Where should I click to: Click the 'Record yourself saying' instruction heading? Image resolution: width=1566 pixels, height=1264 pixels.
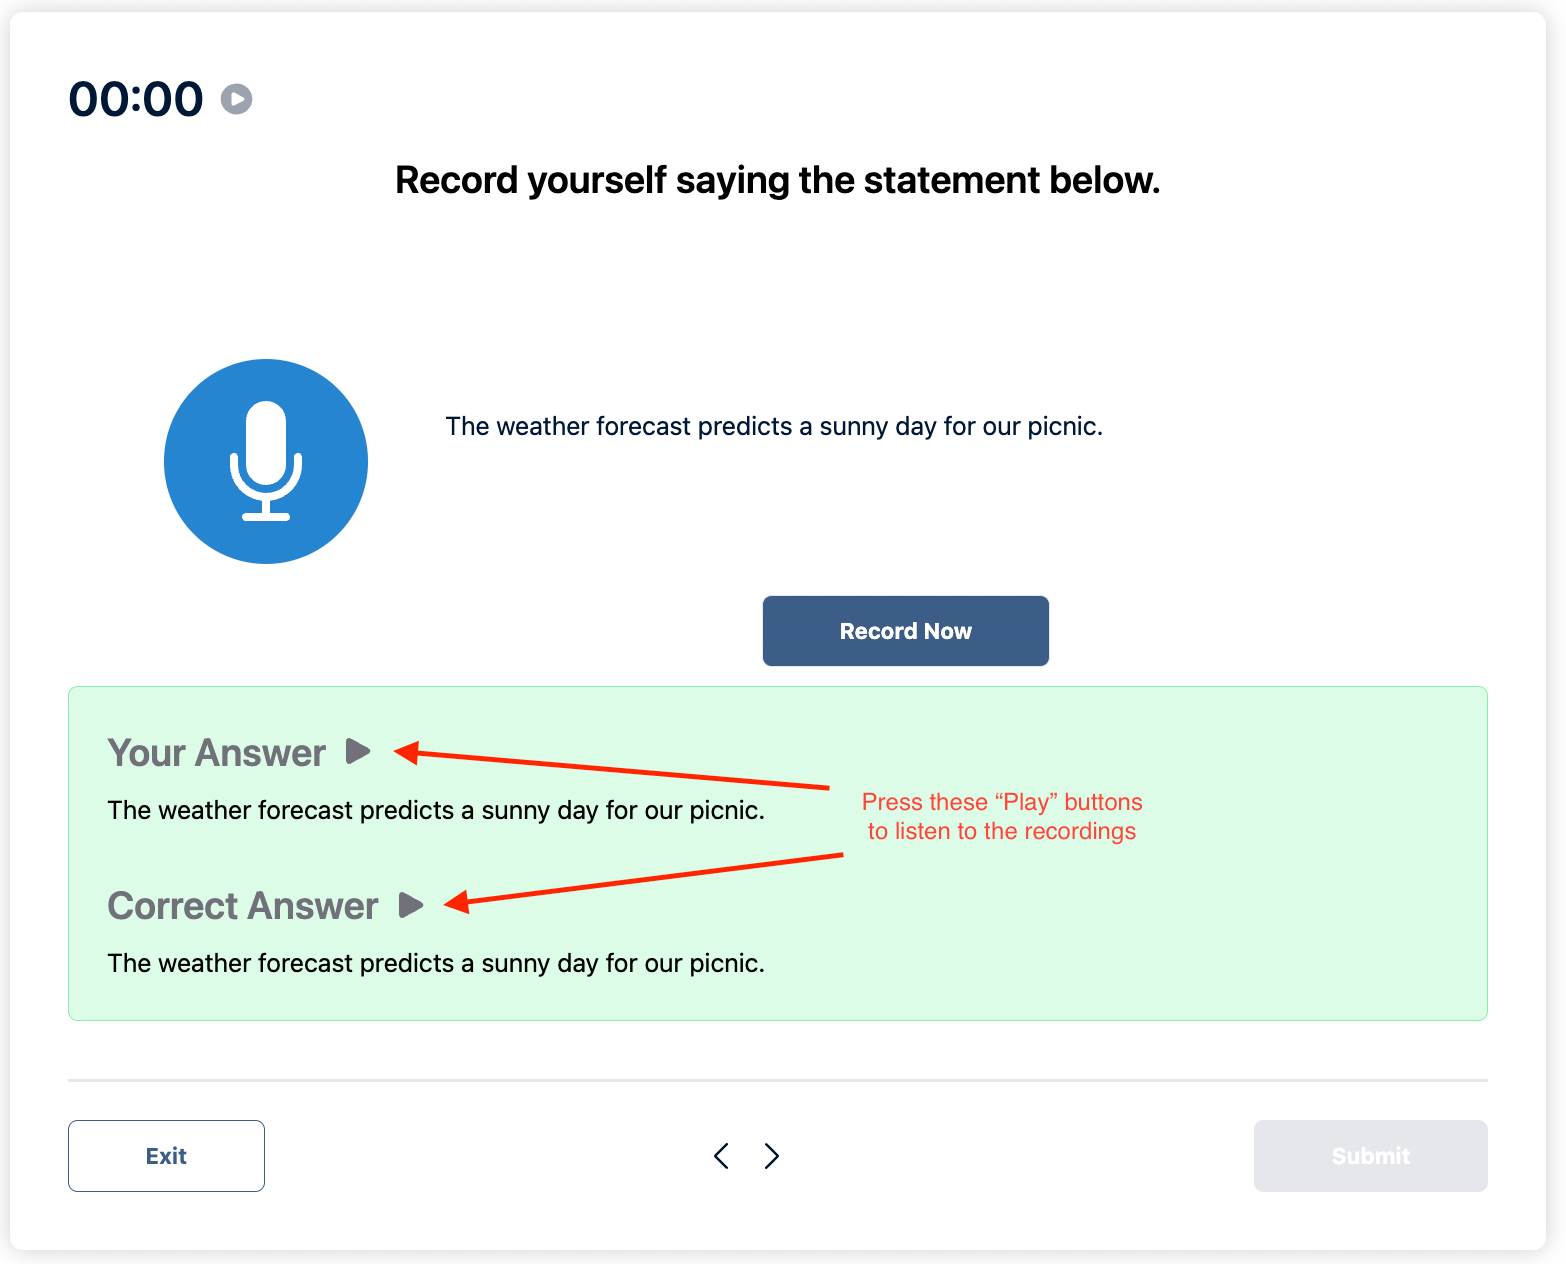[778, 180]
